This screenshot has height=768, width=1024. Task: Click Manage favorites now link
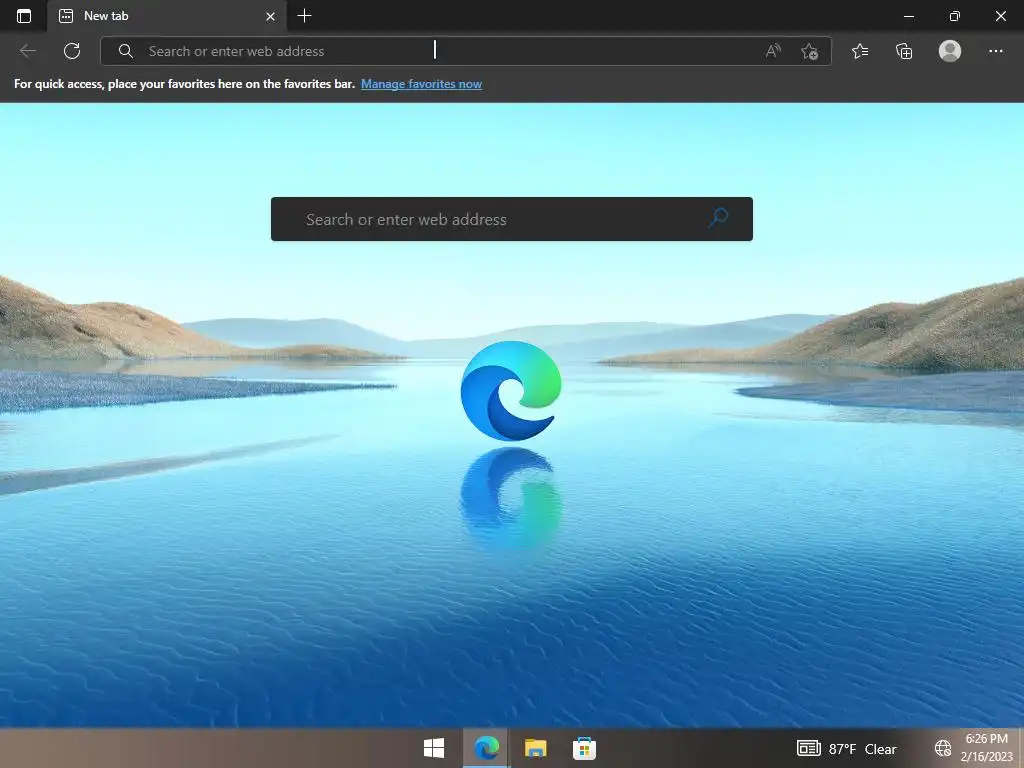tap(421, 84)
